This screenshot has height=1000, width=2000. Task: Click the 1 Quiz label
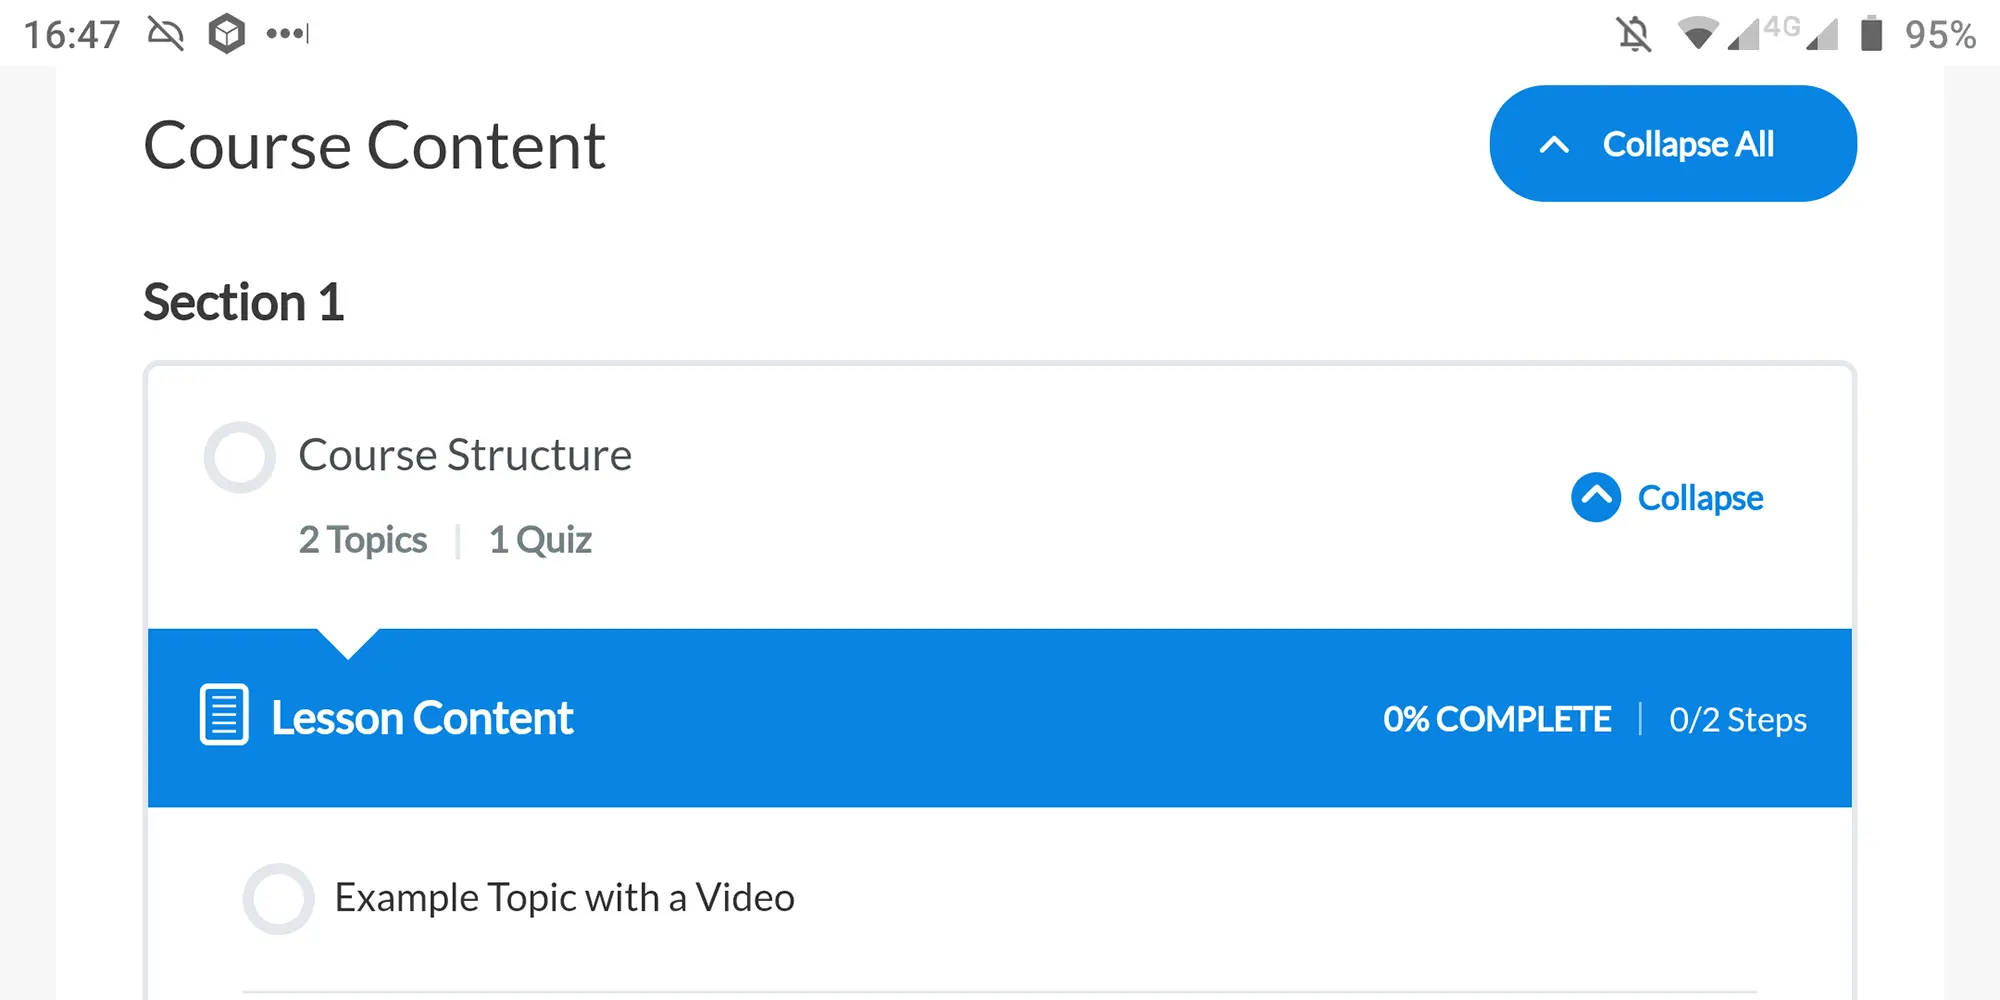click(x=540, y=540)
